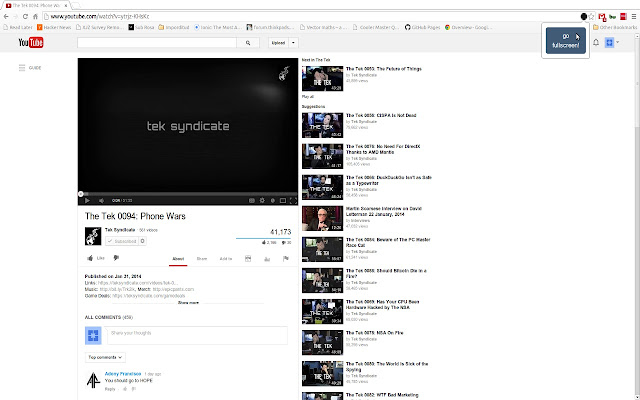Open the notifications bell

(596, 42)
